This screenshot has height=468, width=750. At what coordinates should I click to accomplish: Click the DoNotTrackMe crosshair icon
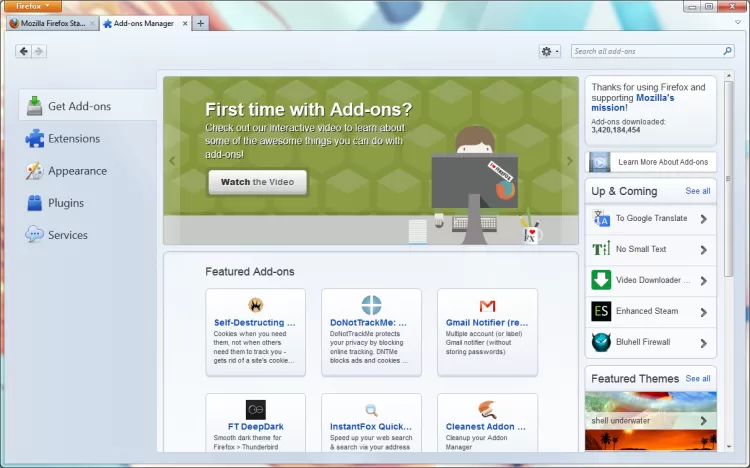(371, 305)
